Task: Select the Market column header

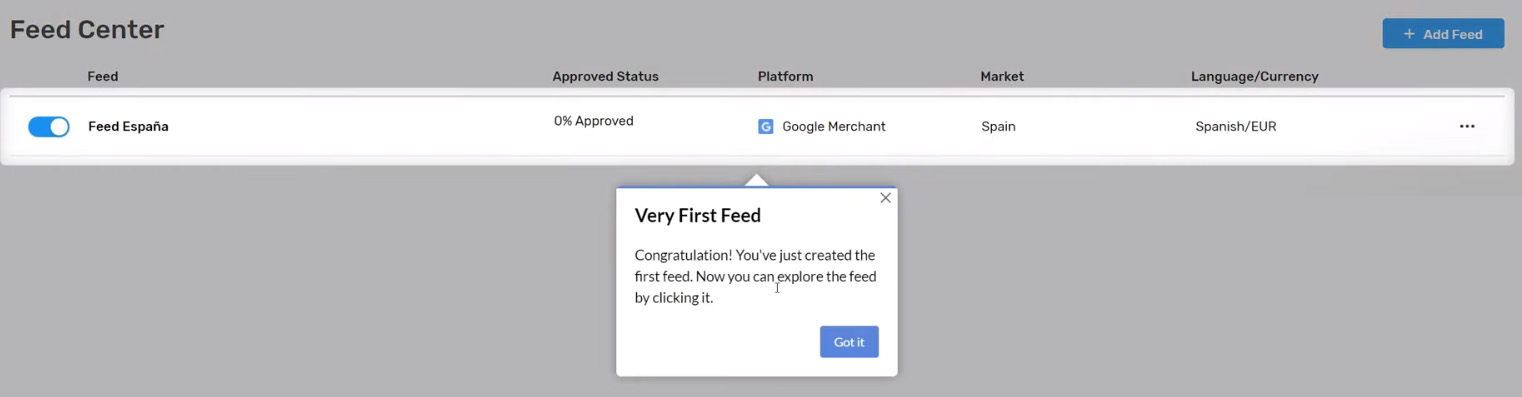Action: (1002, 76)
